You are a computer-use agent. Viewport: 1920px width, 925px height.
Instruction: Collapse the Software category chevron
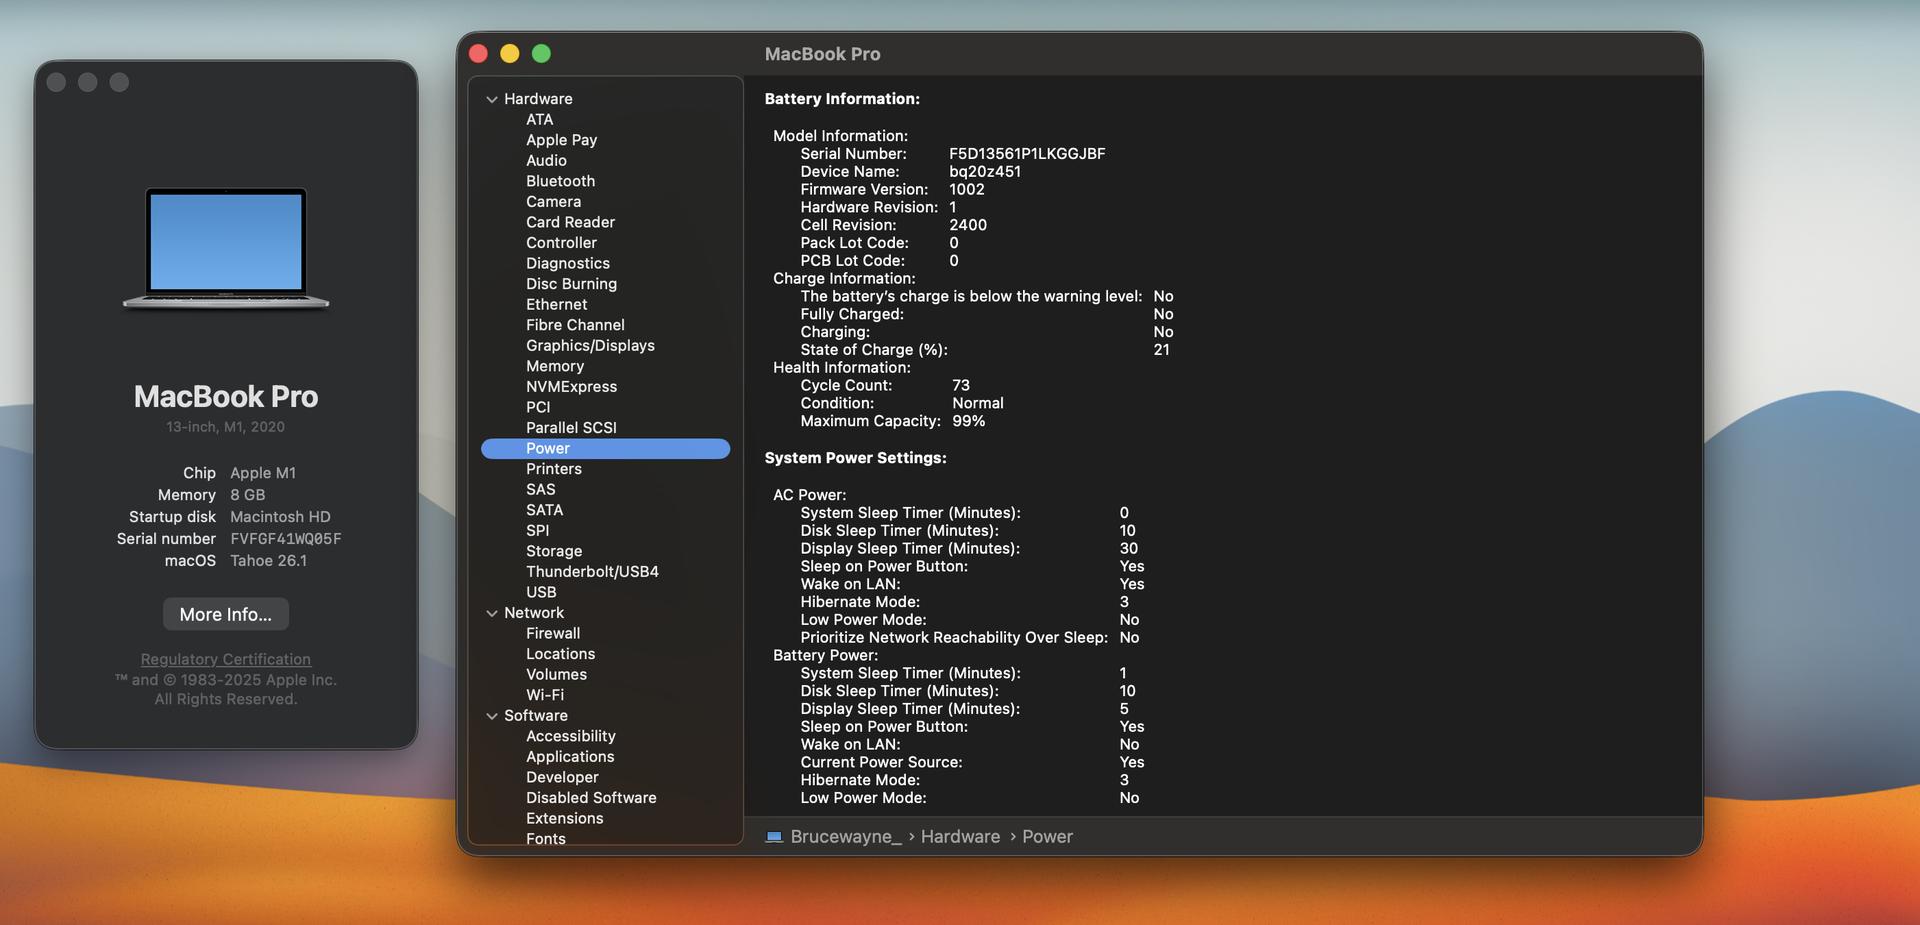(492, 716)
